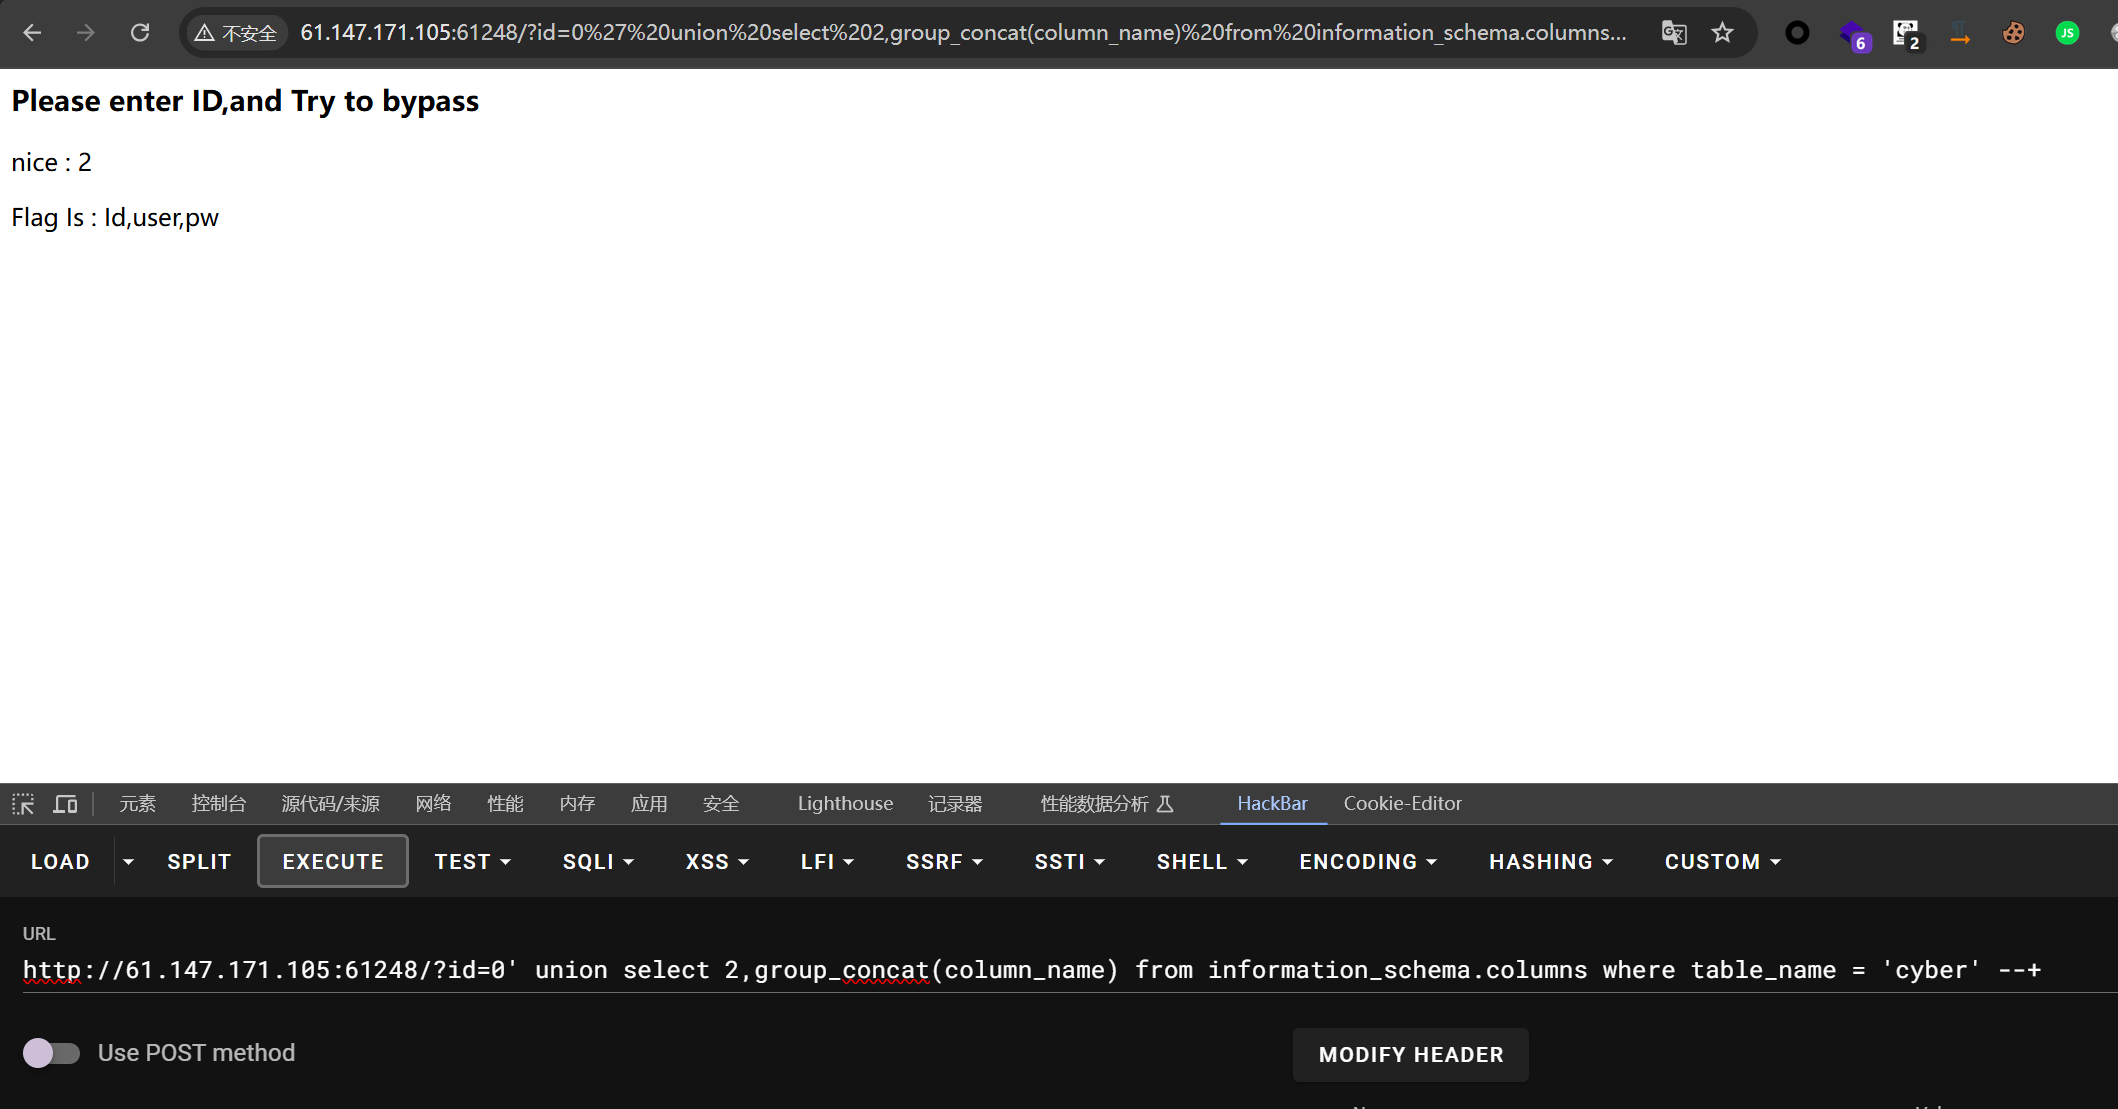Reload the current page
2118x1109 pixels.
(140, 33)
